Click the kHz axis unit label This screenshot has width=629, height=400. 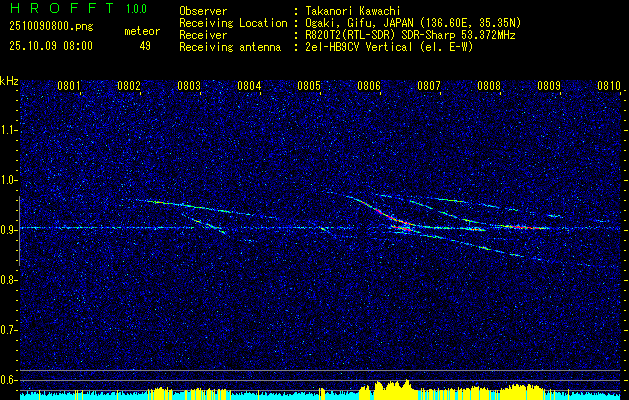[9, 81]
